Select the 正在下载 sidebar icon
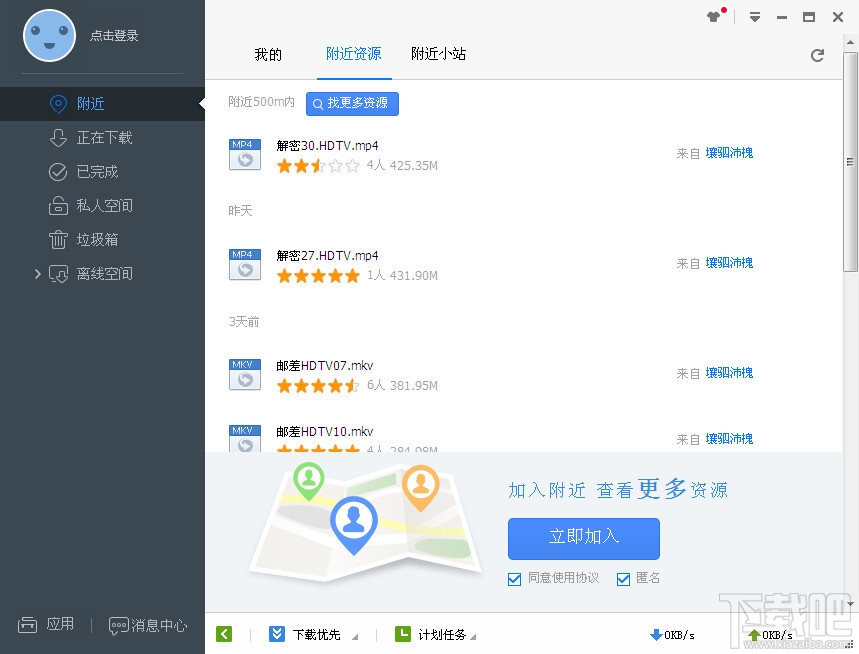This screenshot has width=859, height=654. pos(58,137)
